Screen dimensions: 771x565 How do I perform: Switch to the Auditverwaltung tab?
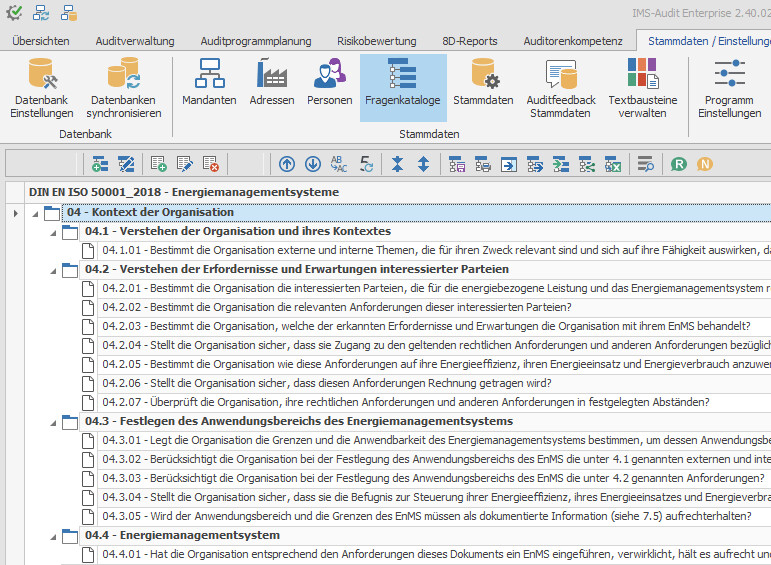(135, 41)
